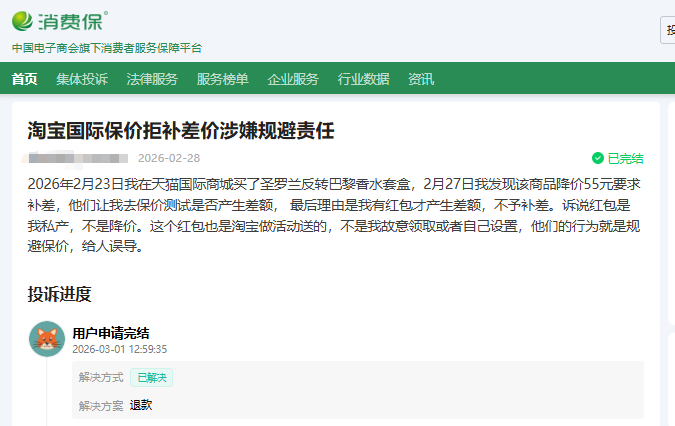Click the 已完结 status label
The width and height of the screenshot is (675, 426).
[x=625, y=158]
